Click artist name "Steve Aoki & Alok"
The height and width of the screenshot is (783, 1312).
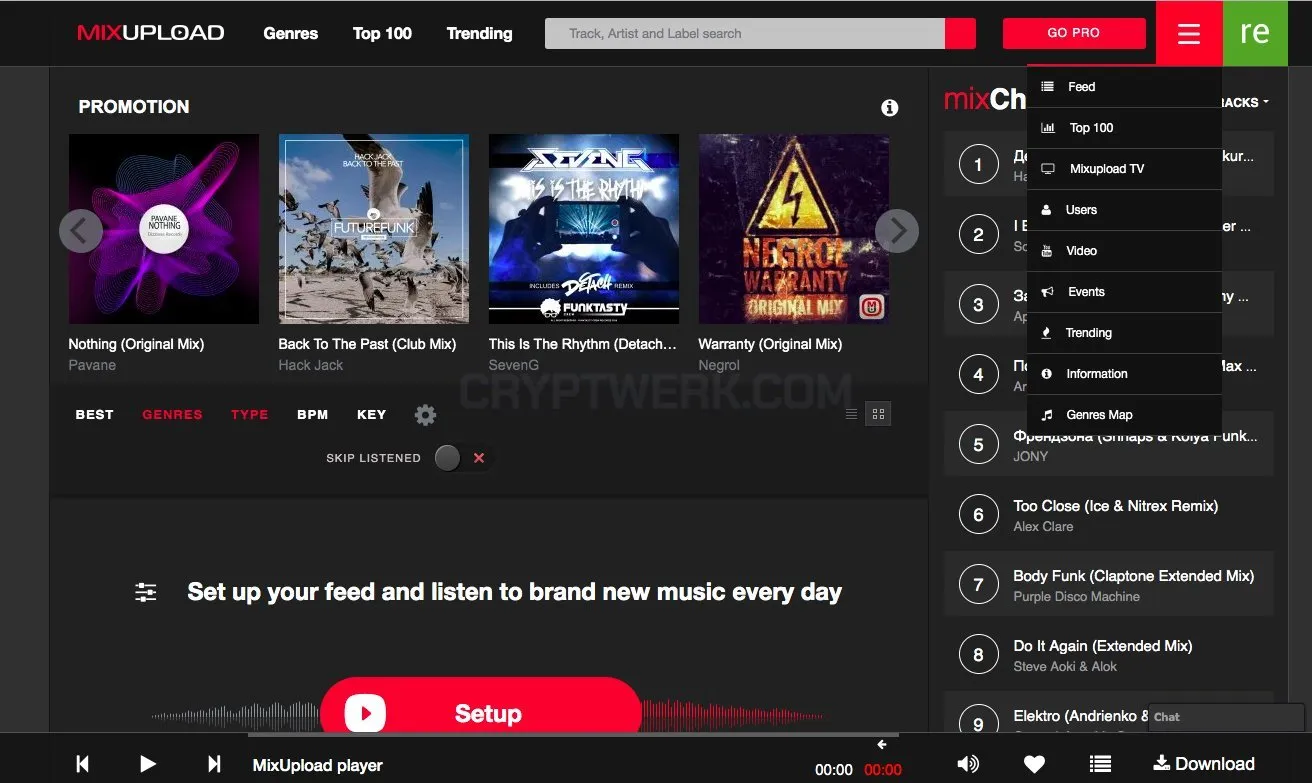[x=1065, y=667]
